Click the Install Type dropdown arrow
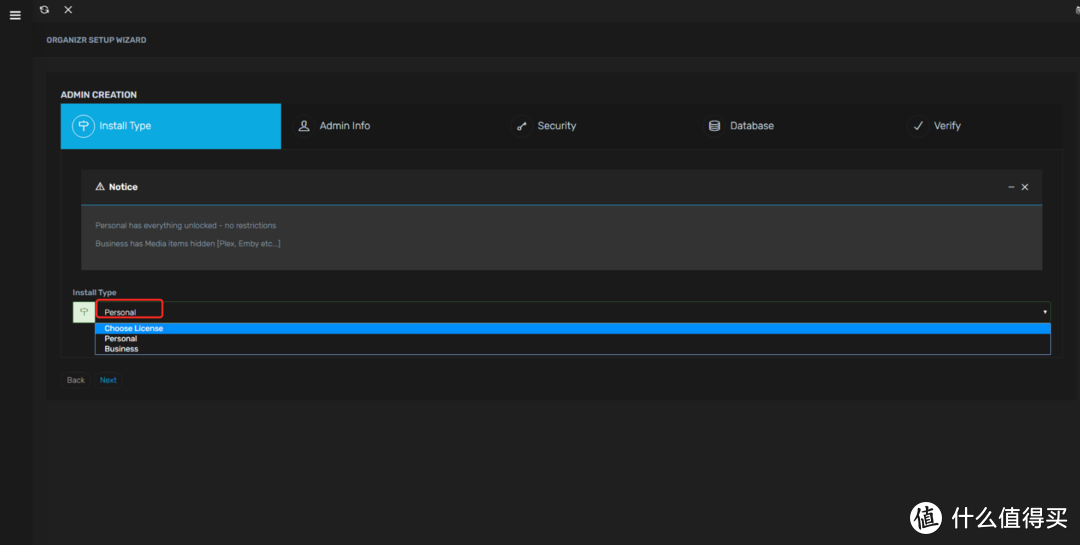Viewport: 1080px width, 545px height. point(1045,312)
